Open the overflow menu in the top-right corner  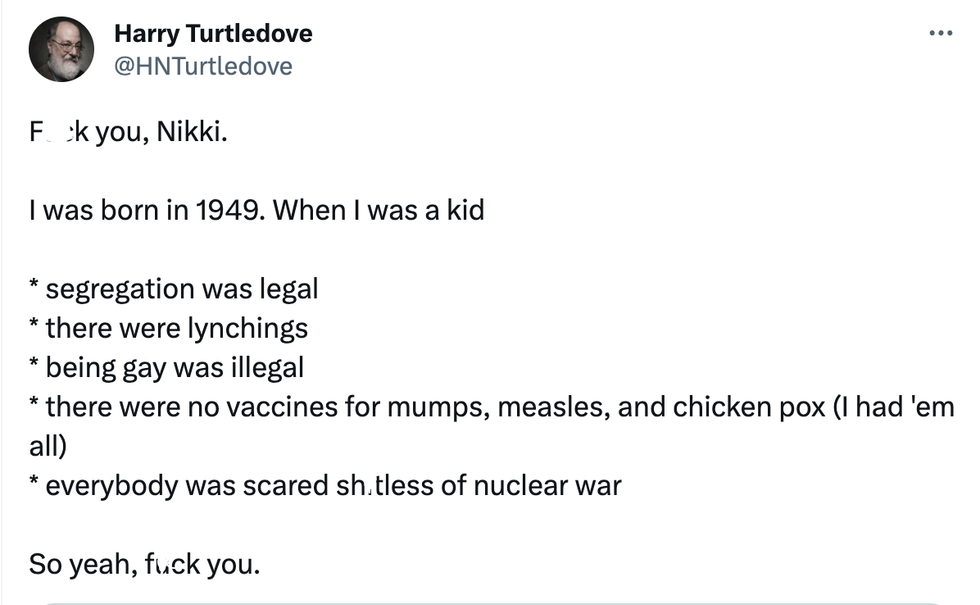coord(941,32)
